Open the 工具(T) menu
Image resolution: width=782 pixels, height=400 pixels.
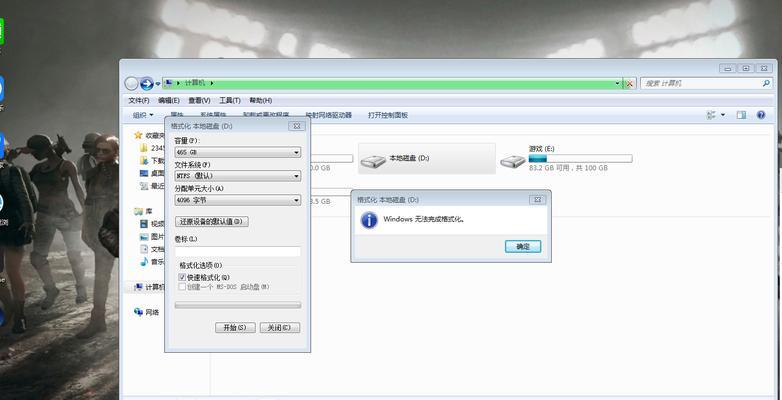click(230, 100)
